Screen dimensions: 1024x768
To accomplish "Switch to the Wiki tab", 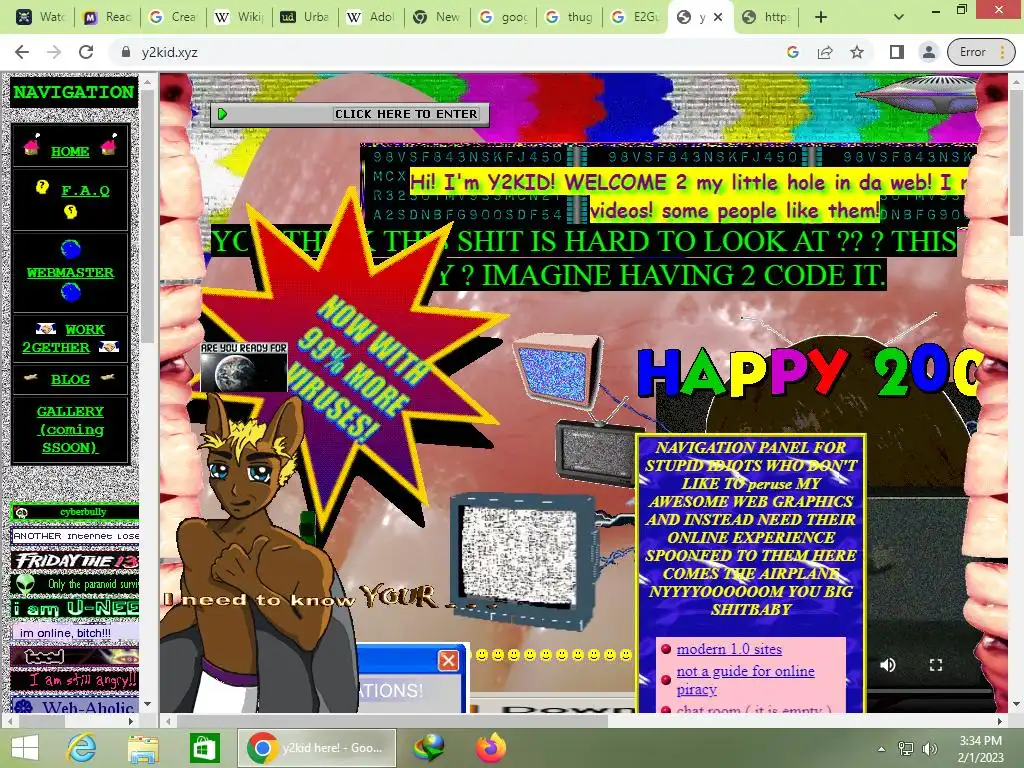I will 240,17.
